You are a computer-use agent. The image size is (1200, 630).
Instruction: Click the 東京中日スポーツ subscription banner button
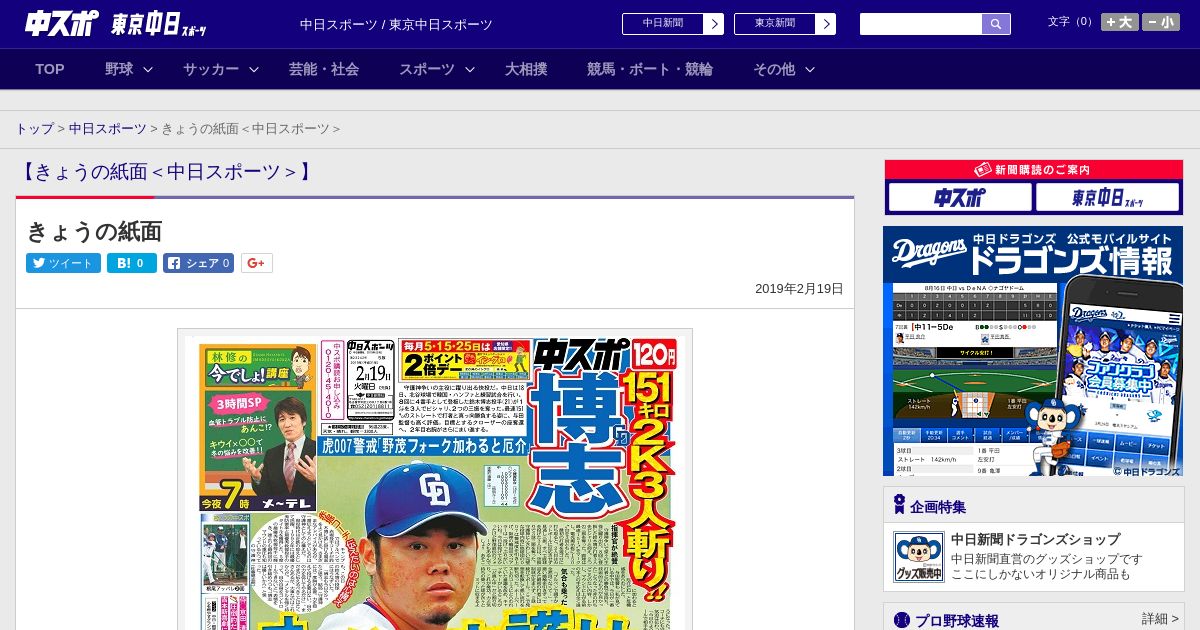[x=1108, y=197]
